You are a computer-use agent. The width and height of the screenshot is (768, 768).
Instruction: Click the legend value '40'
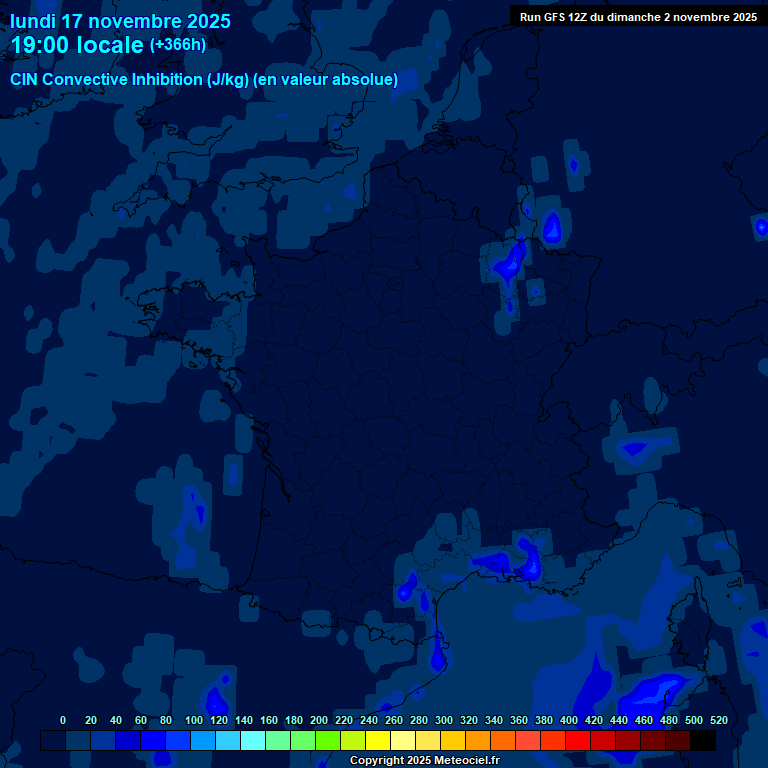[x=116, y=720]
